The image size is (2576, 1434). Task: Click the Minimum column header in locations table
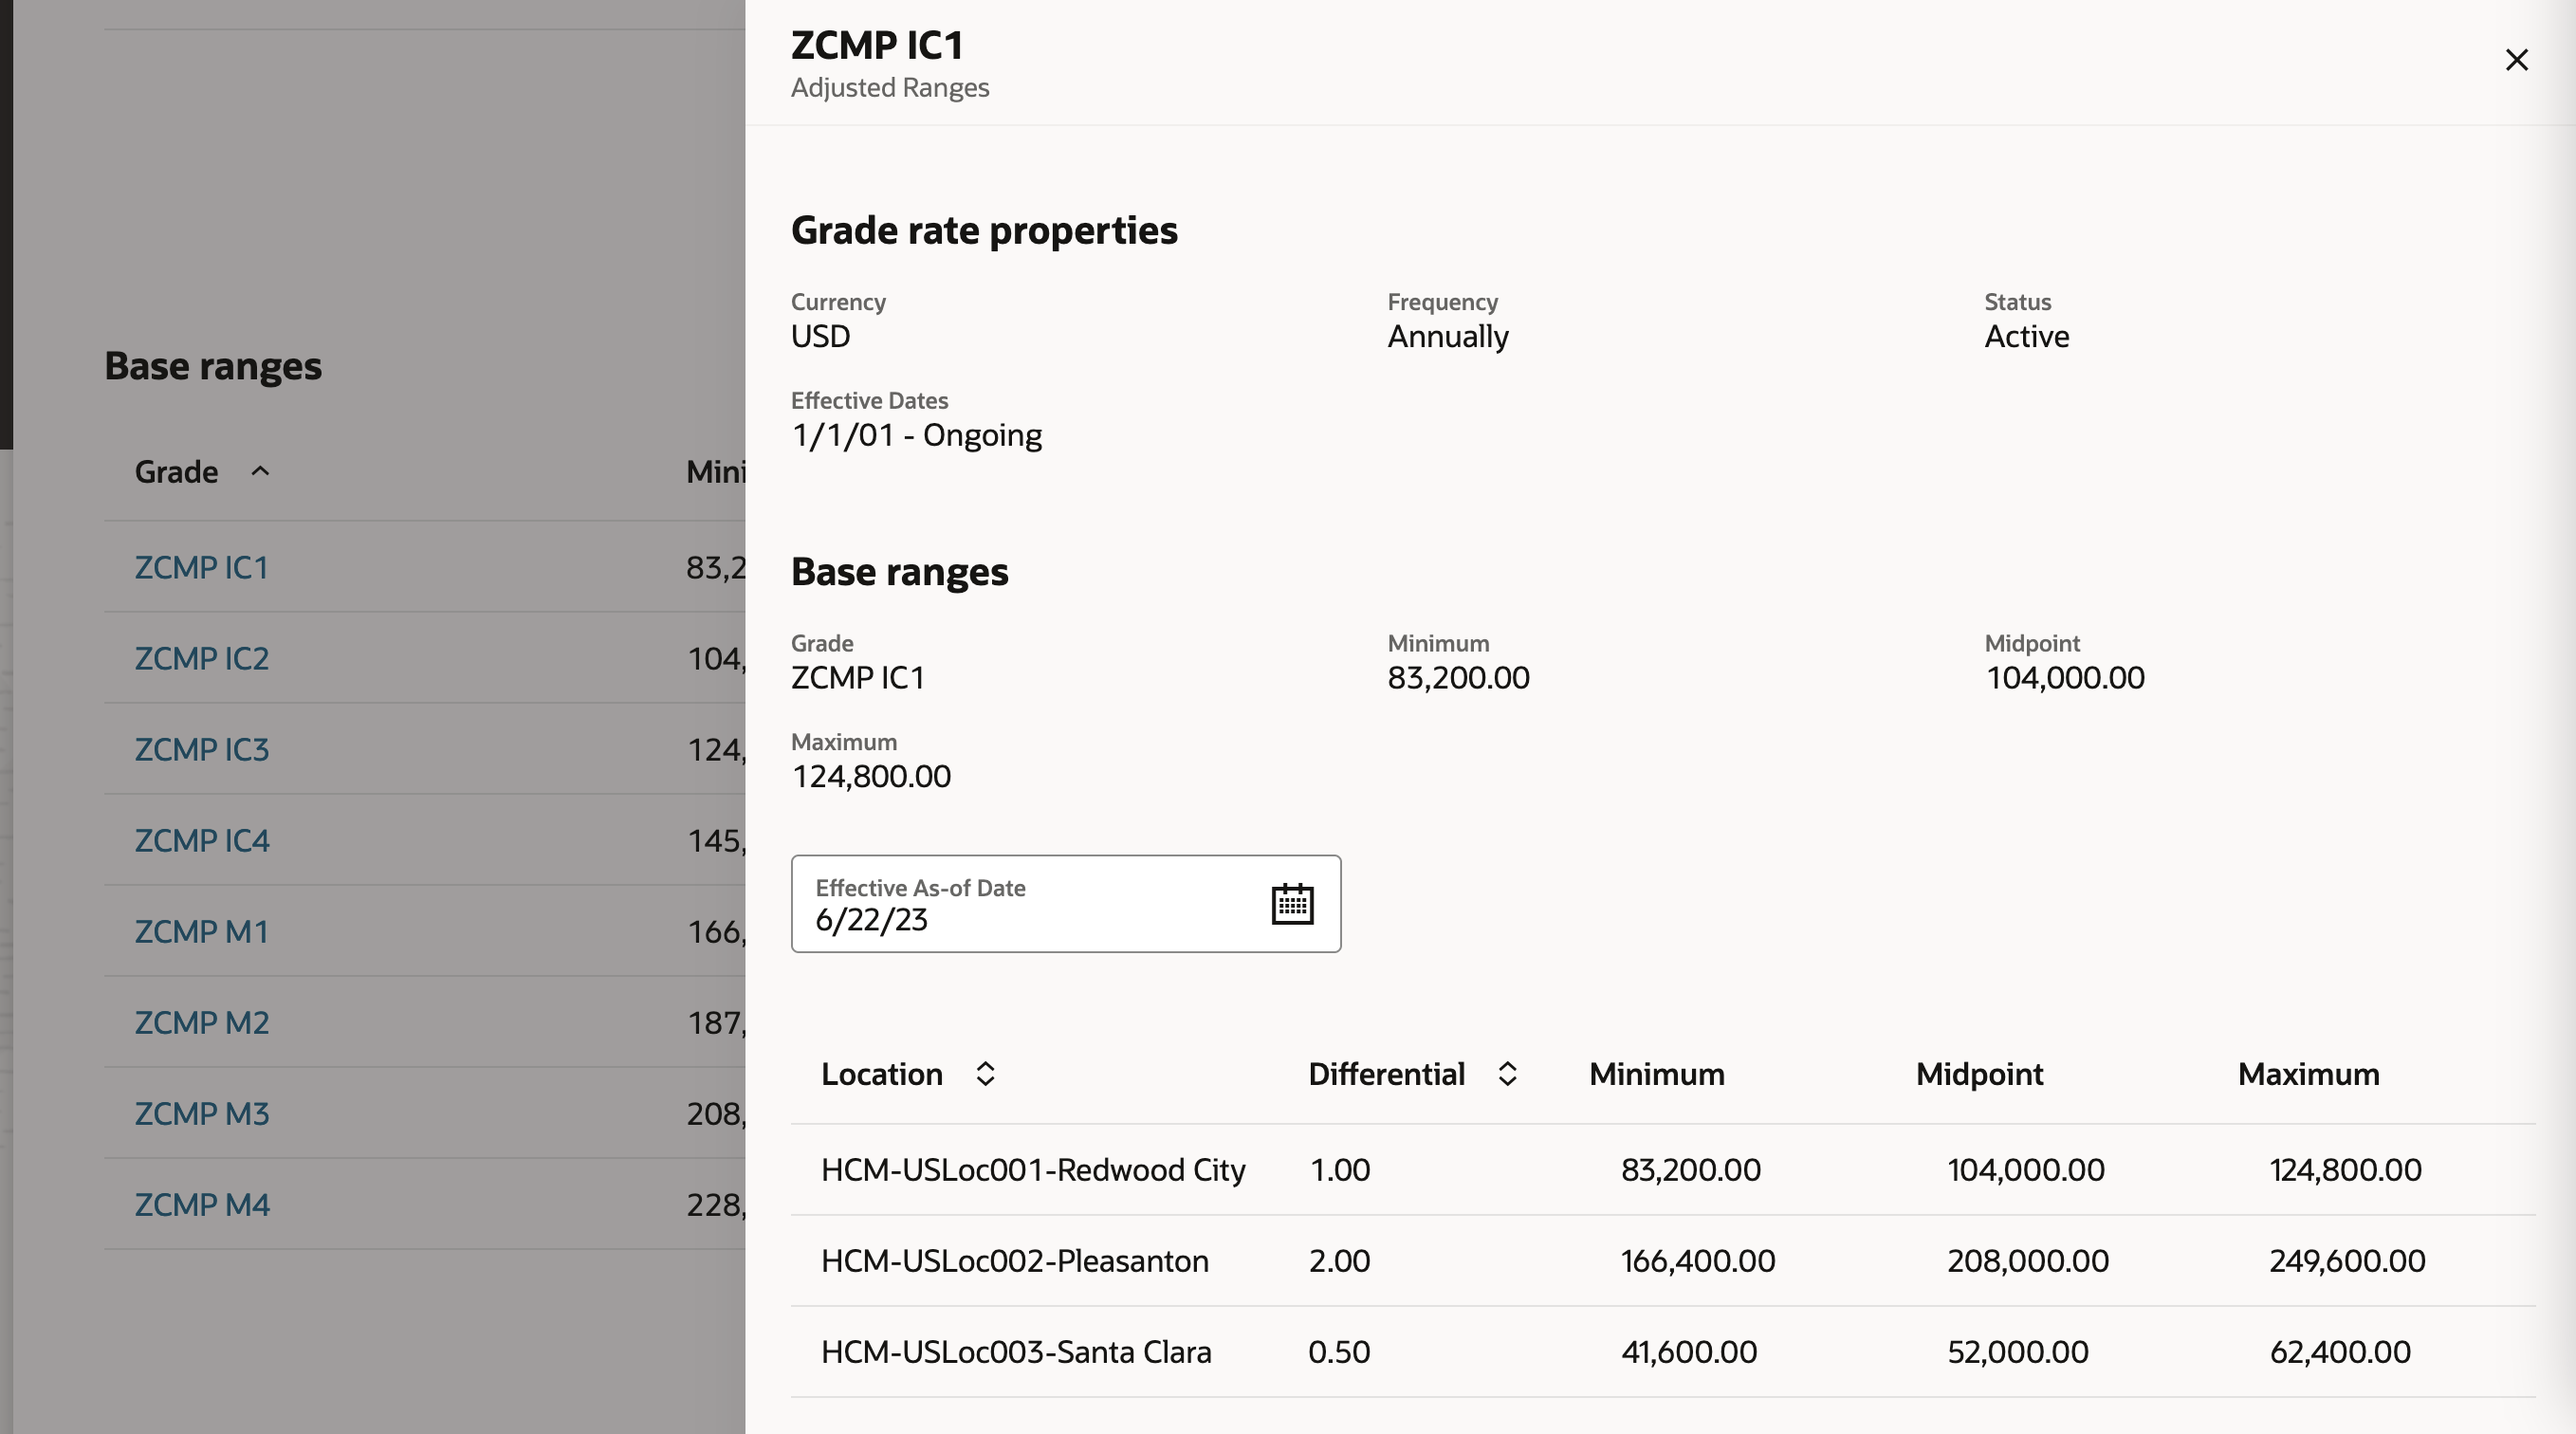(x=1656, y=1074)
